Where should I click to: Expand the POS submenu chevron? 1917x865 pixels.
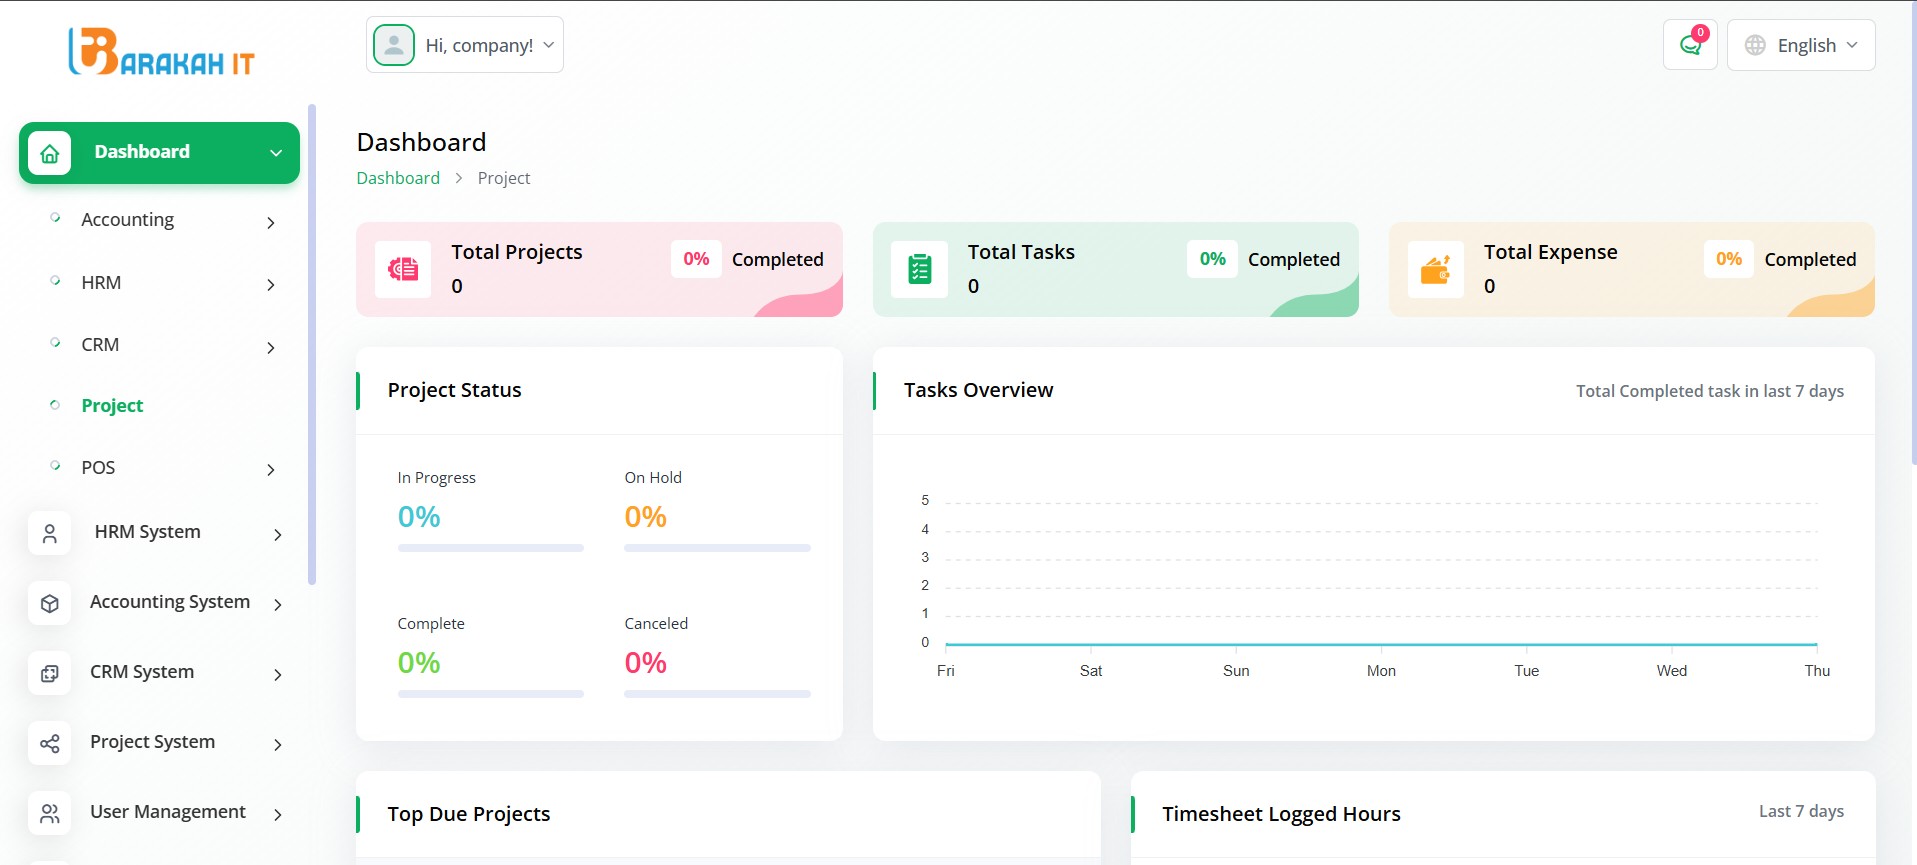(x=270, y=470)
